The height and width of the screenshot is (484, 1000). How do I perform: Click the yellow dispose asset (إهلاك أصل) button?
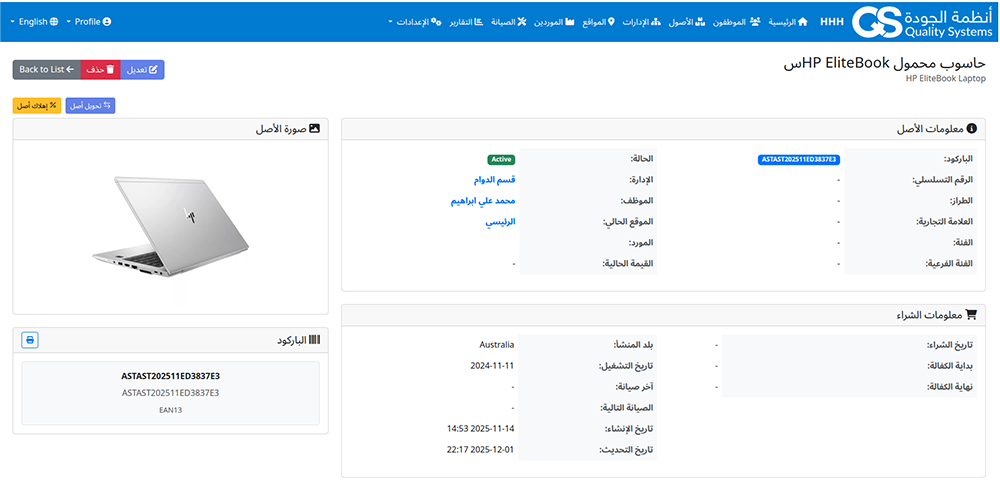(37, 105)
